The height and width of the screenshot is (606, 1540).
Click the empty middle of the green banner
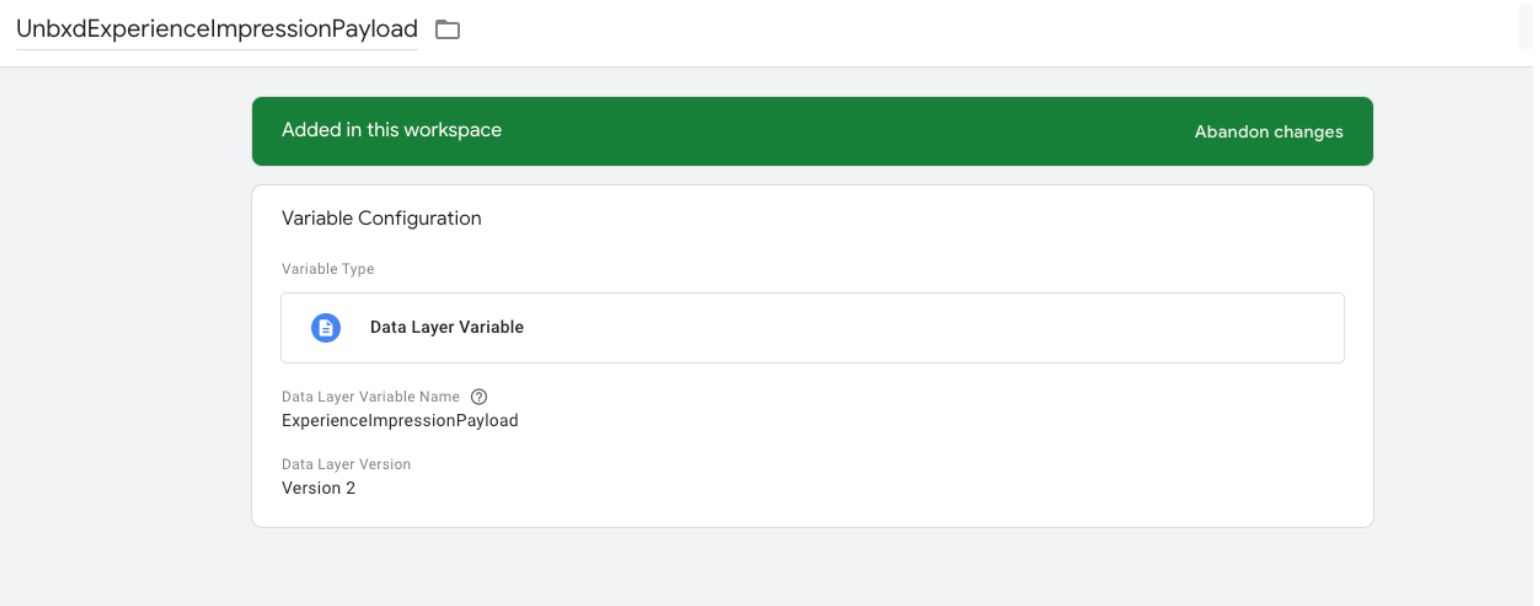pos(850,131)
